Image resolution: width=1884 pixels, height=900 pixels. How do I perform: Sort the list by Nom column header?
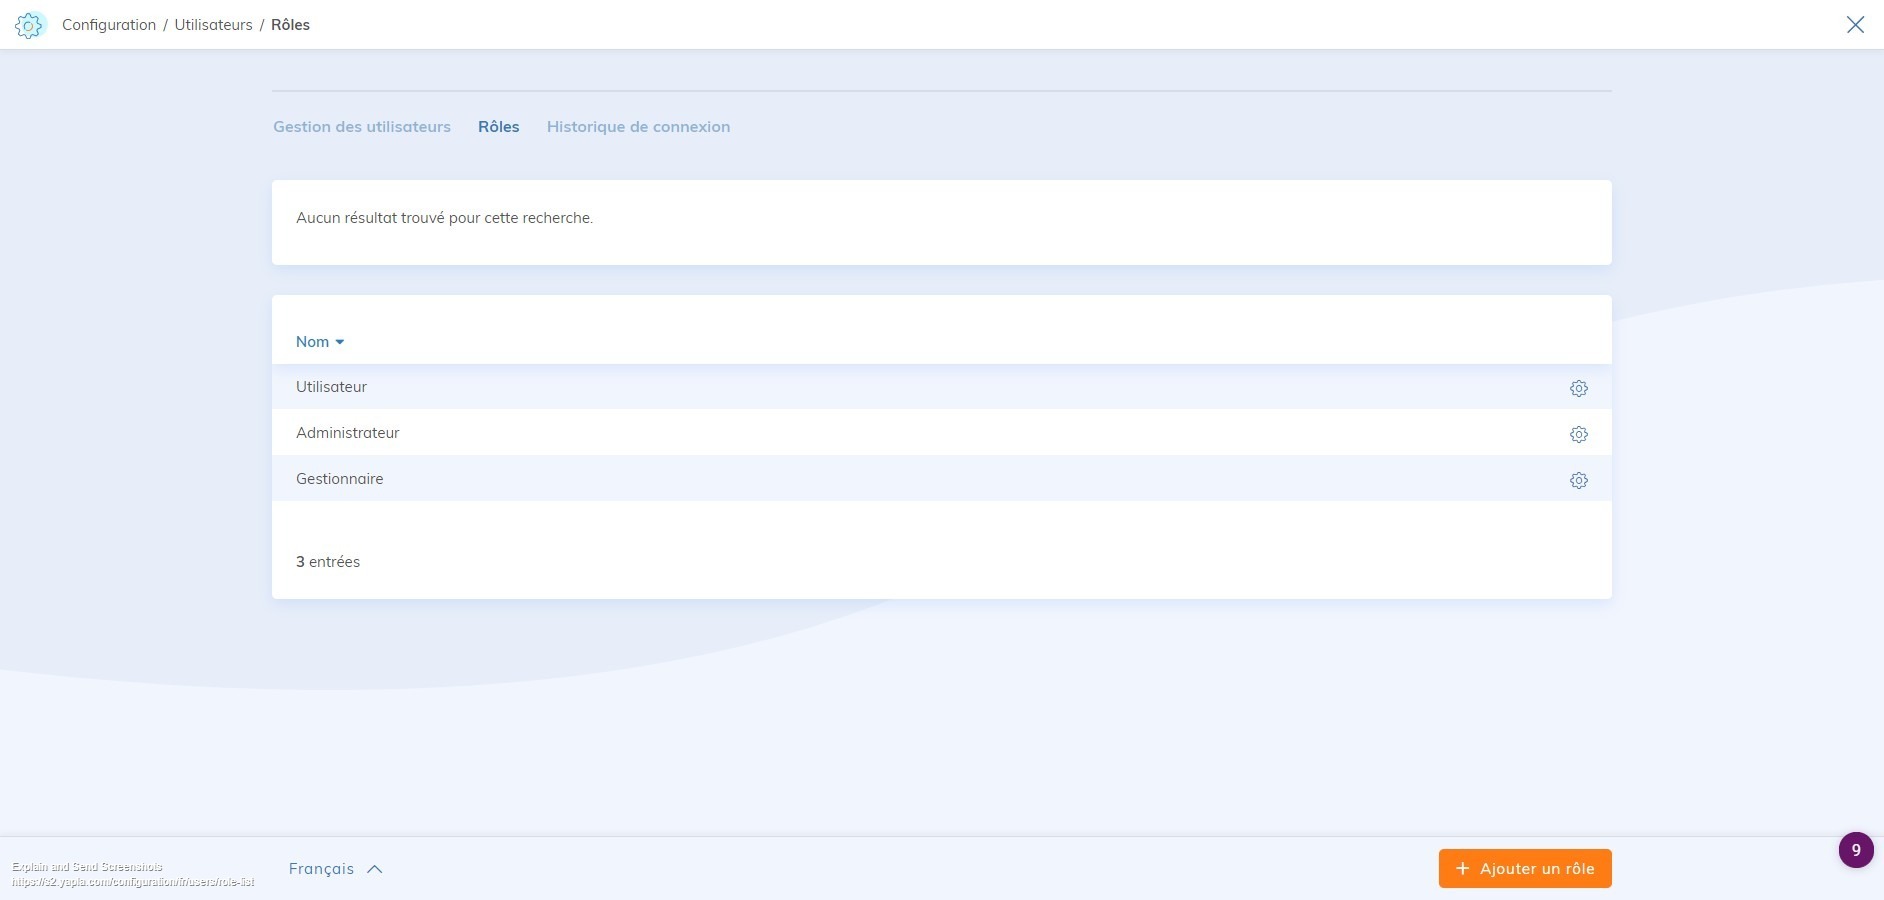click(312, 342)
